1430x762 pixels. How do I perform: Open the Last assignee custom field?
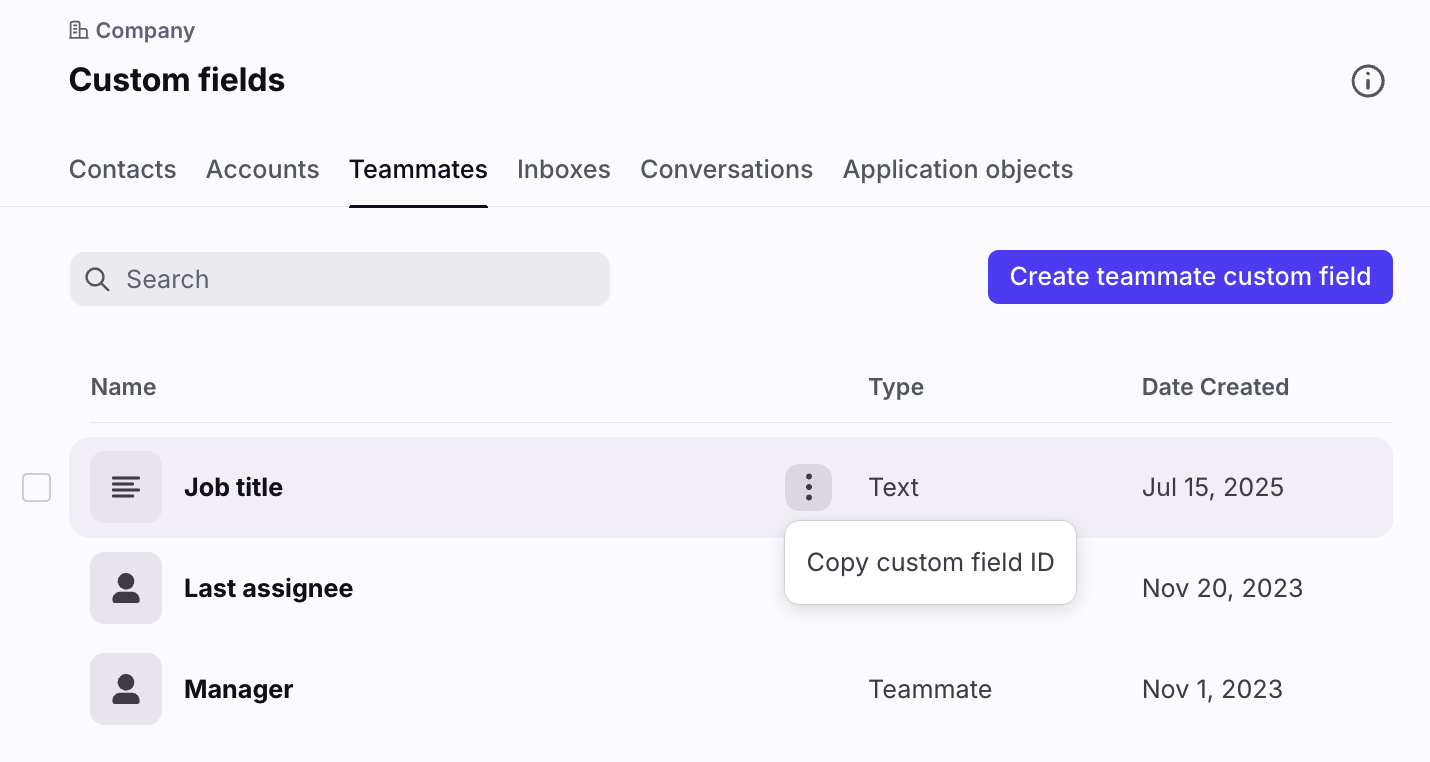(x=268, y=588)
